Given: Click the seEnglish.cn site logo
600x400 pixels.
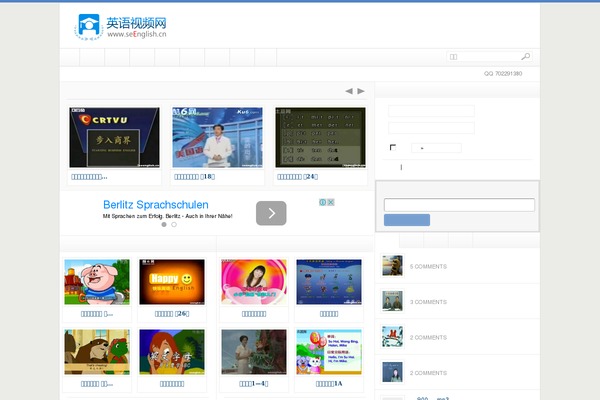Looking at the screenshot, I should point(121,27).
